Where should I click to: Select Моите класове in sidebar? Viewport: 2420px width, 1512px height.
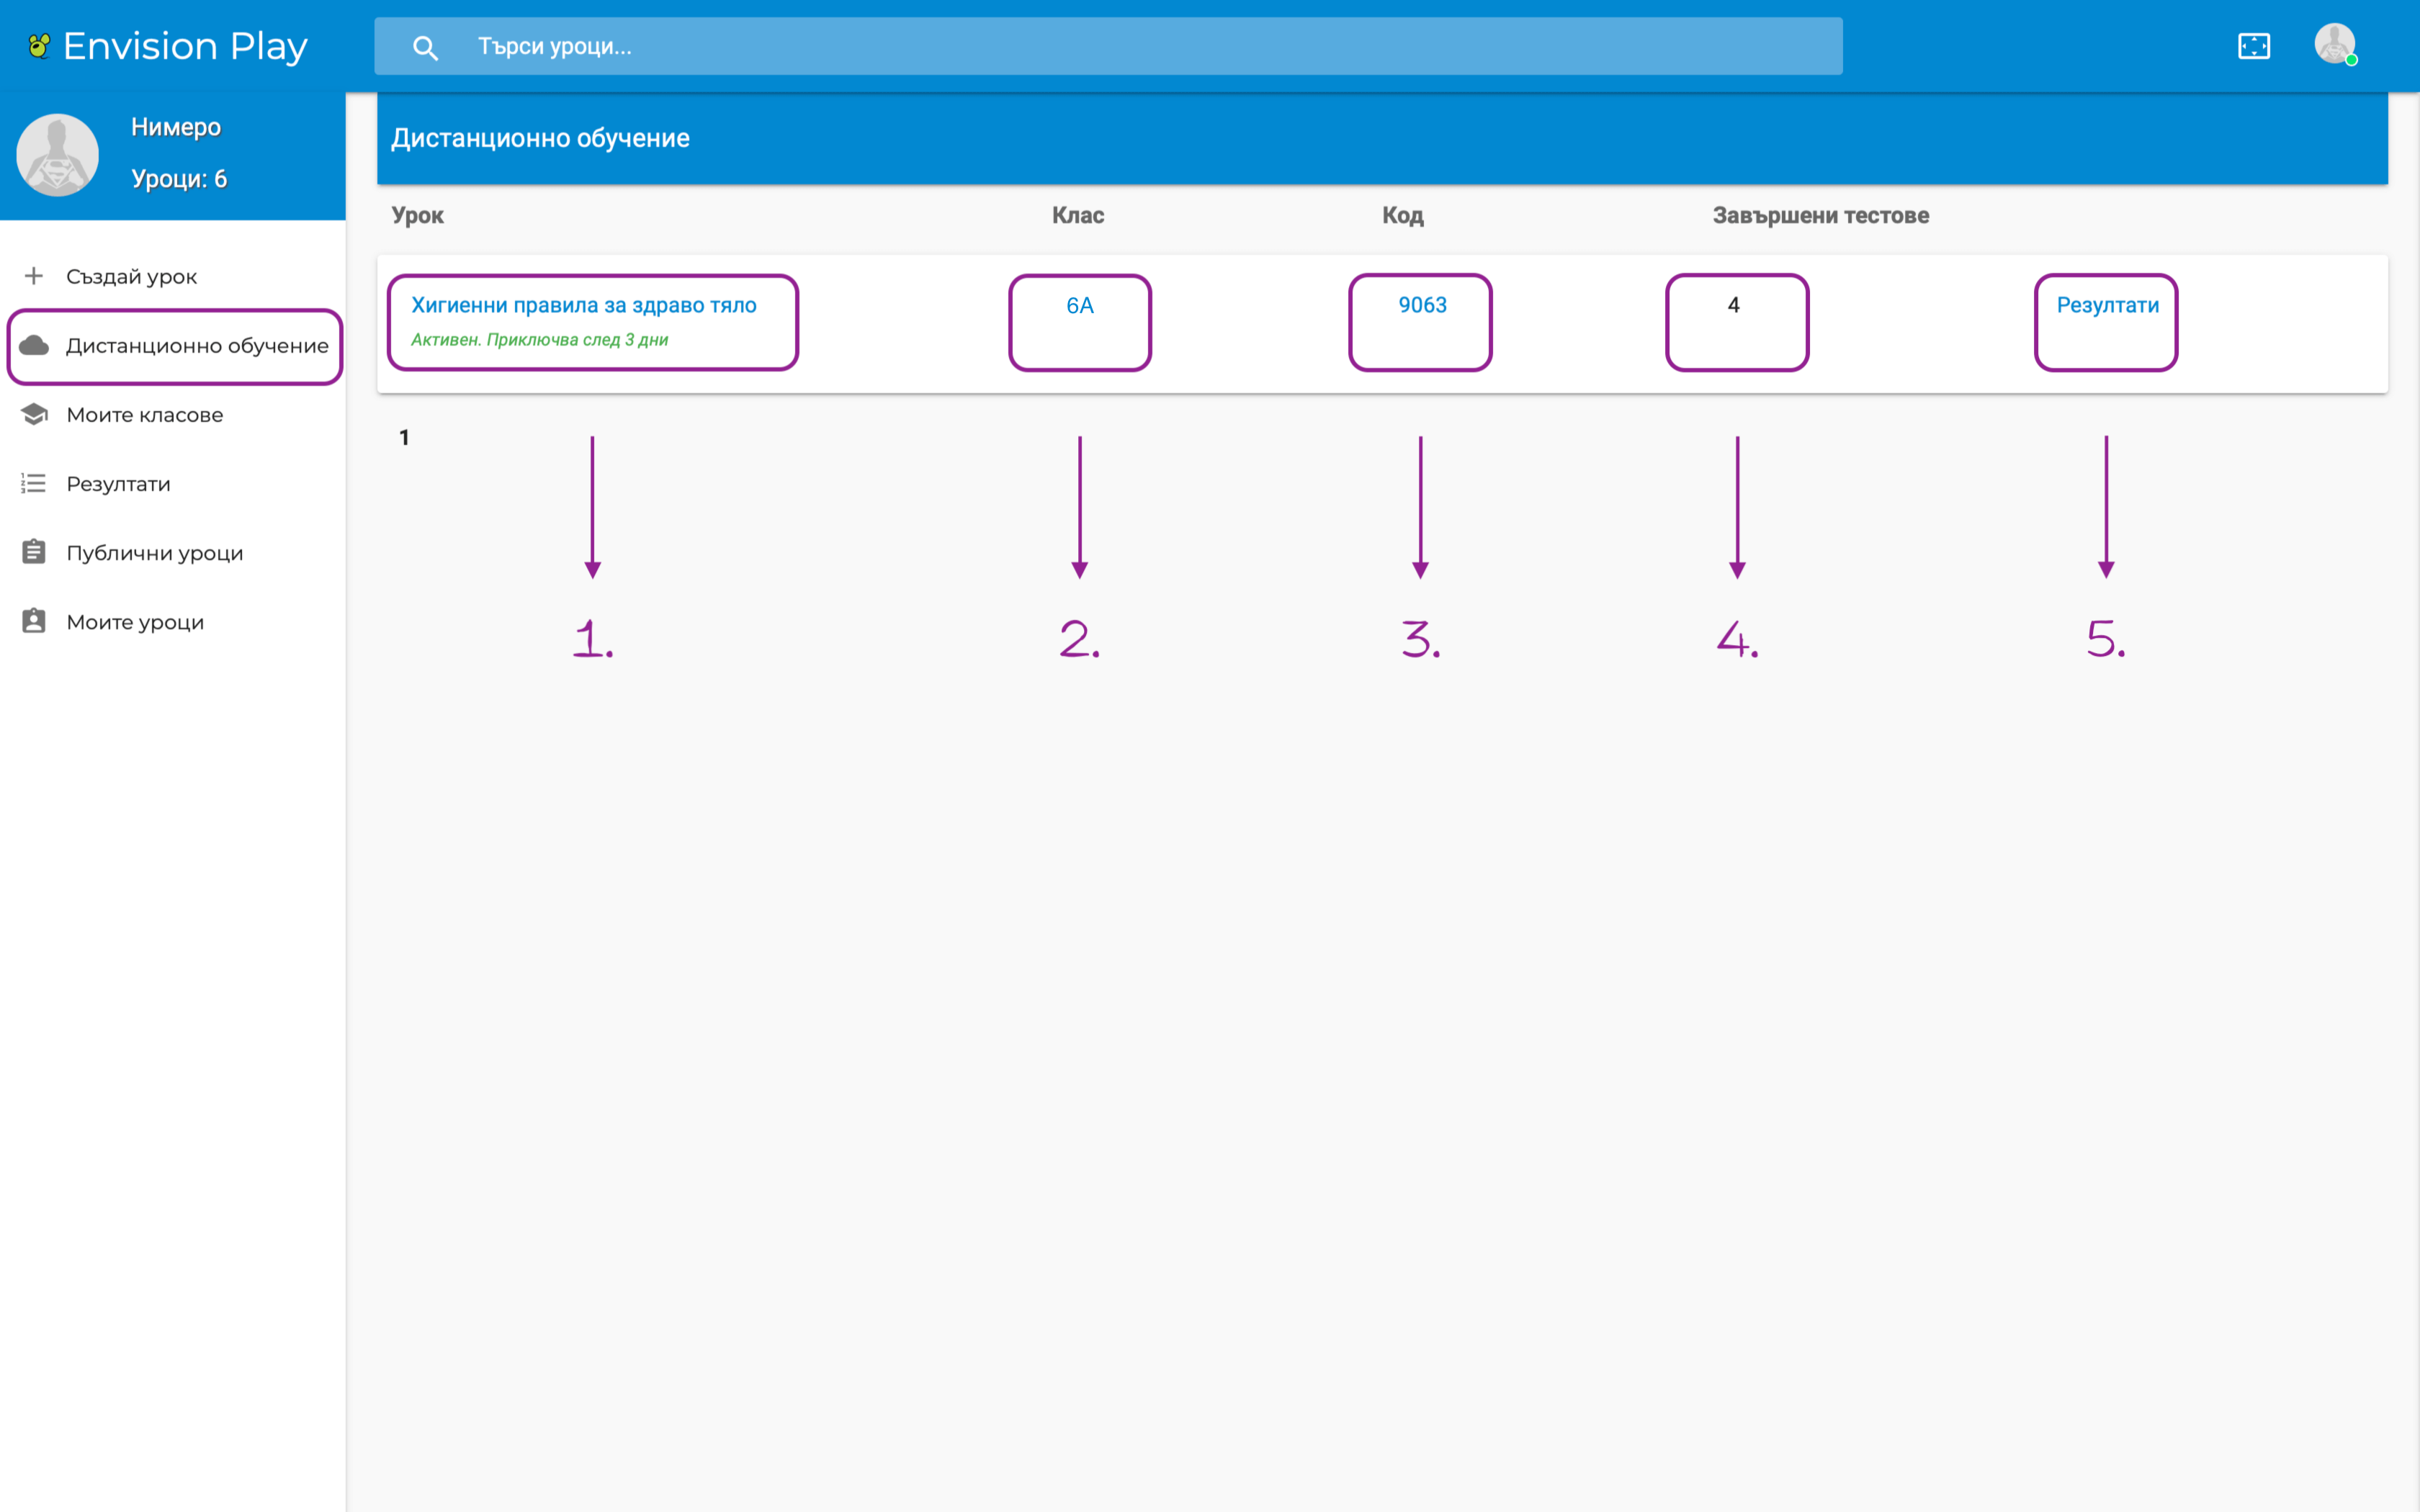[145, 414]
